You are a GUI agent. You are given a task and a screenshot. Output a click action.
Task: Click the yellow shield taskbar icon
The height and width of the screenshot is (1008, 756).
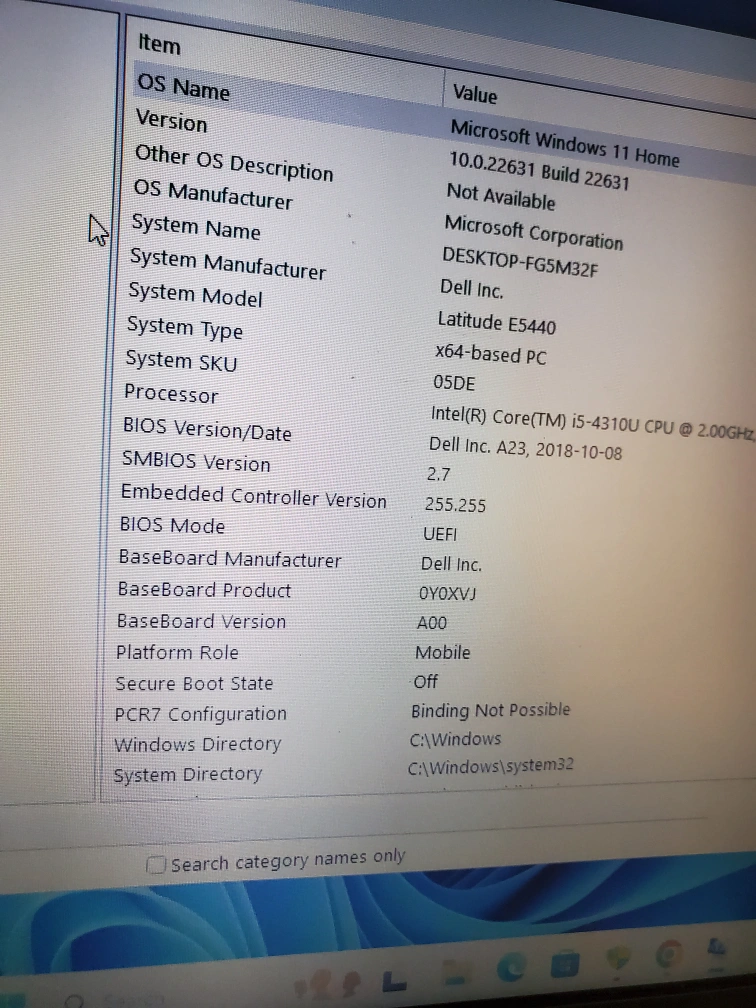tap(618, 958)
